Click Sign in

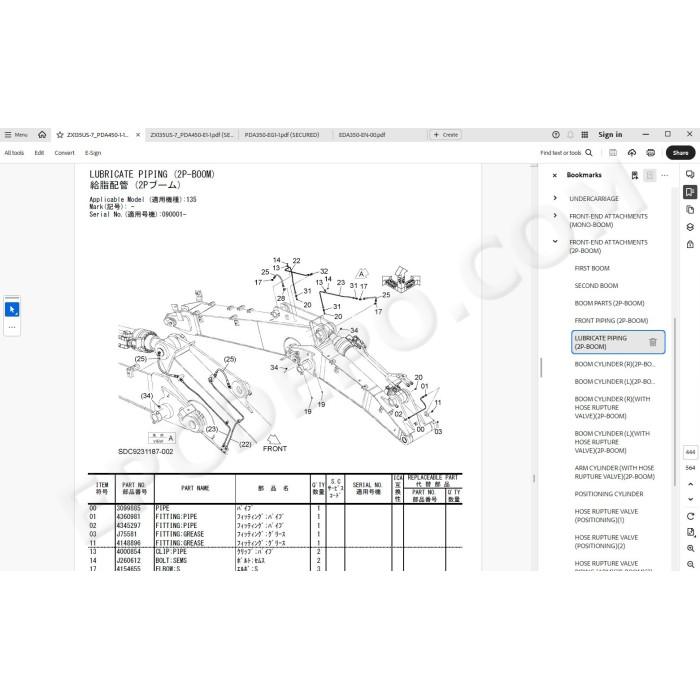(610, 134)
